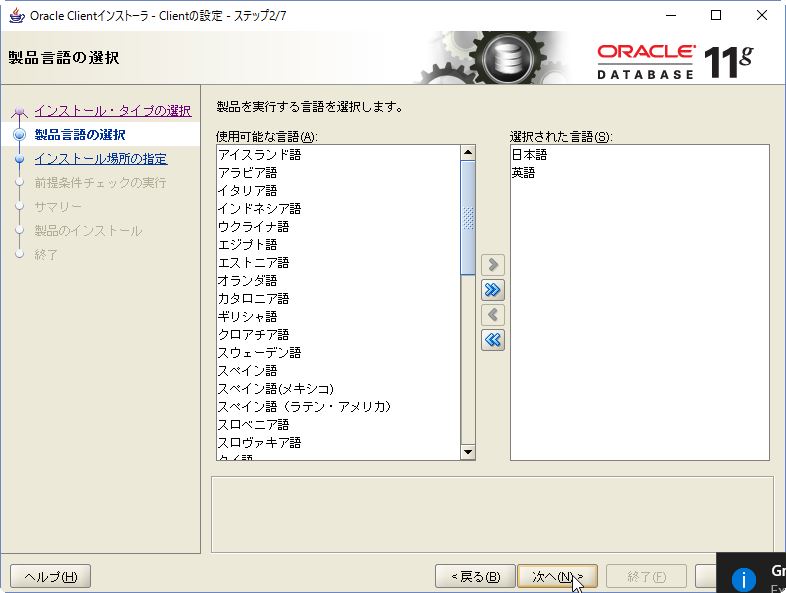Click the remove all languages double-arrow button

coord(493,340)
